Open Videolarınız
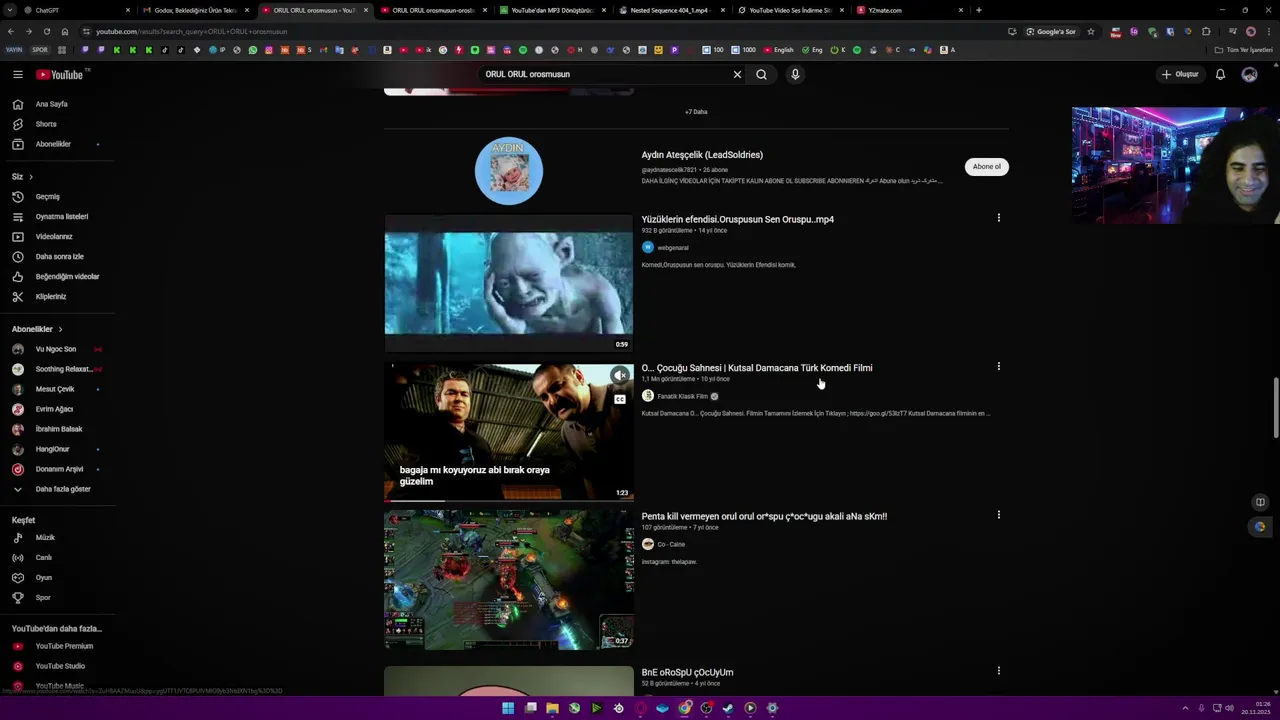This screenshot has width=1280, height=720. (x=56, y=236)
